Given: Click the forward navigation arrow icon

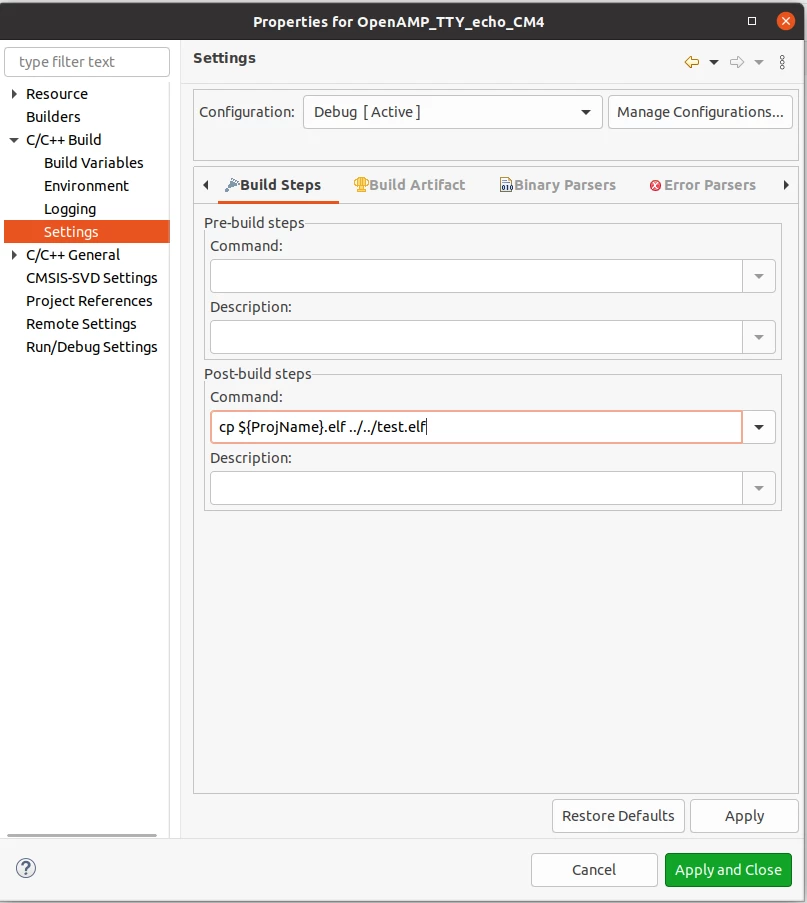Looking at the screenshot, I should [x=737, y=62].
